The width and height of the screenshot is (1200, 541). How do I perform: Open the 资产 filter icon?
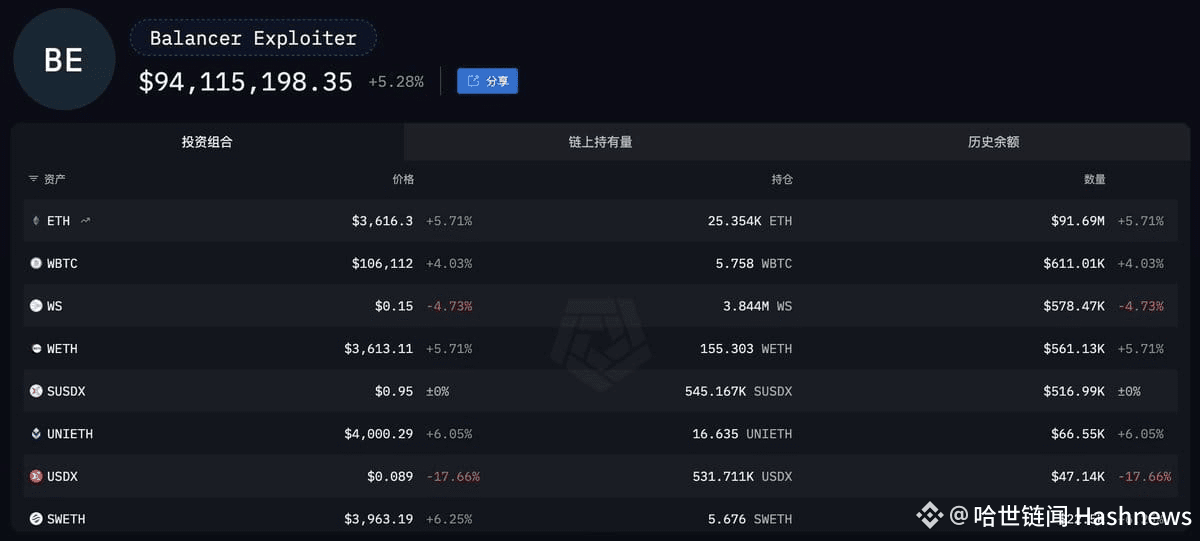[33, 179]
